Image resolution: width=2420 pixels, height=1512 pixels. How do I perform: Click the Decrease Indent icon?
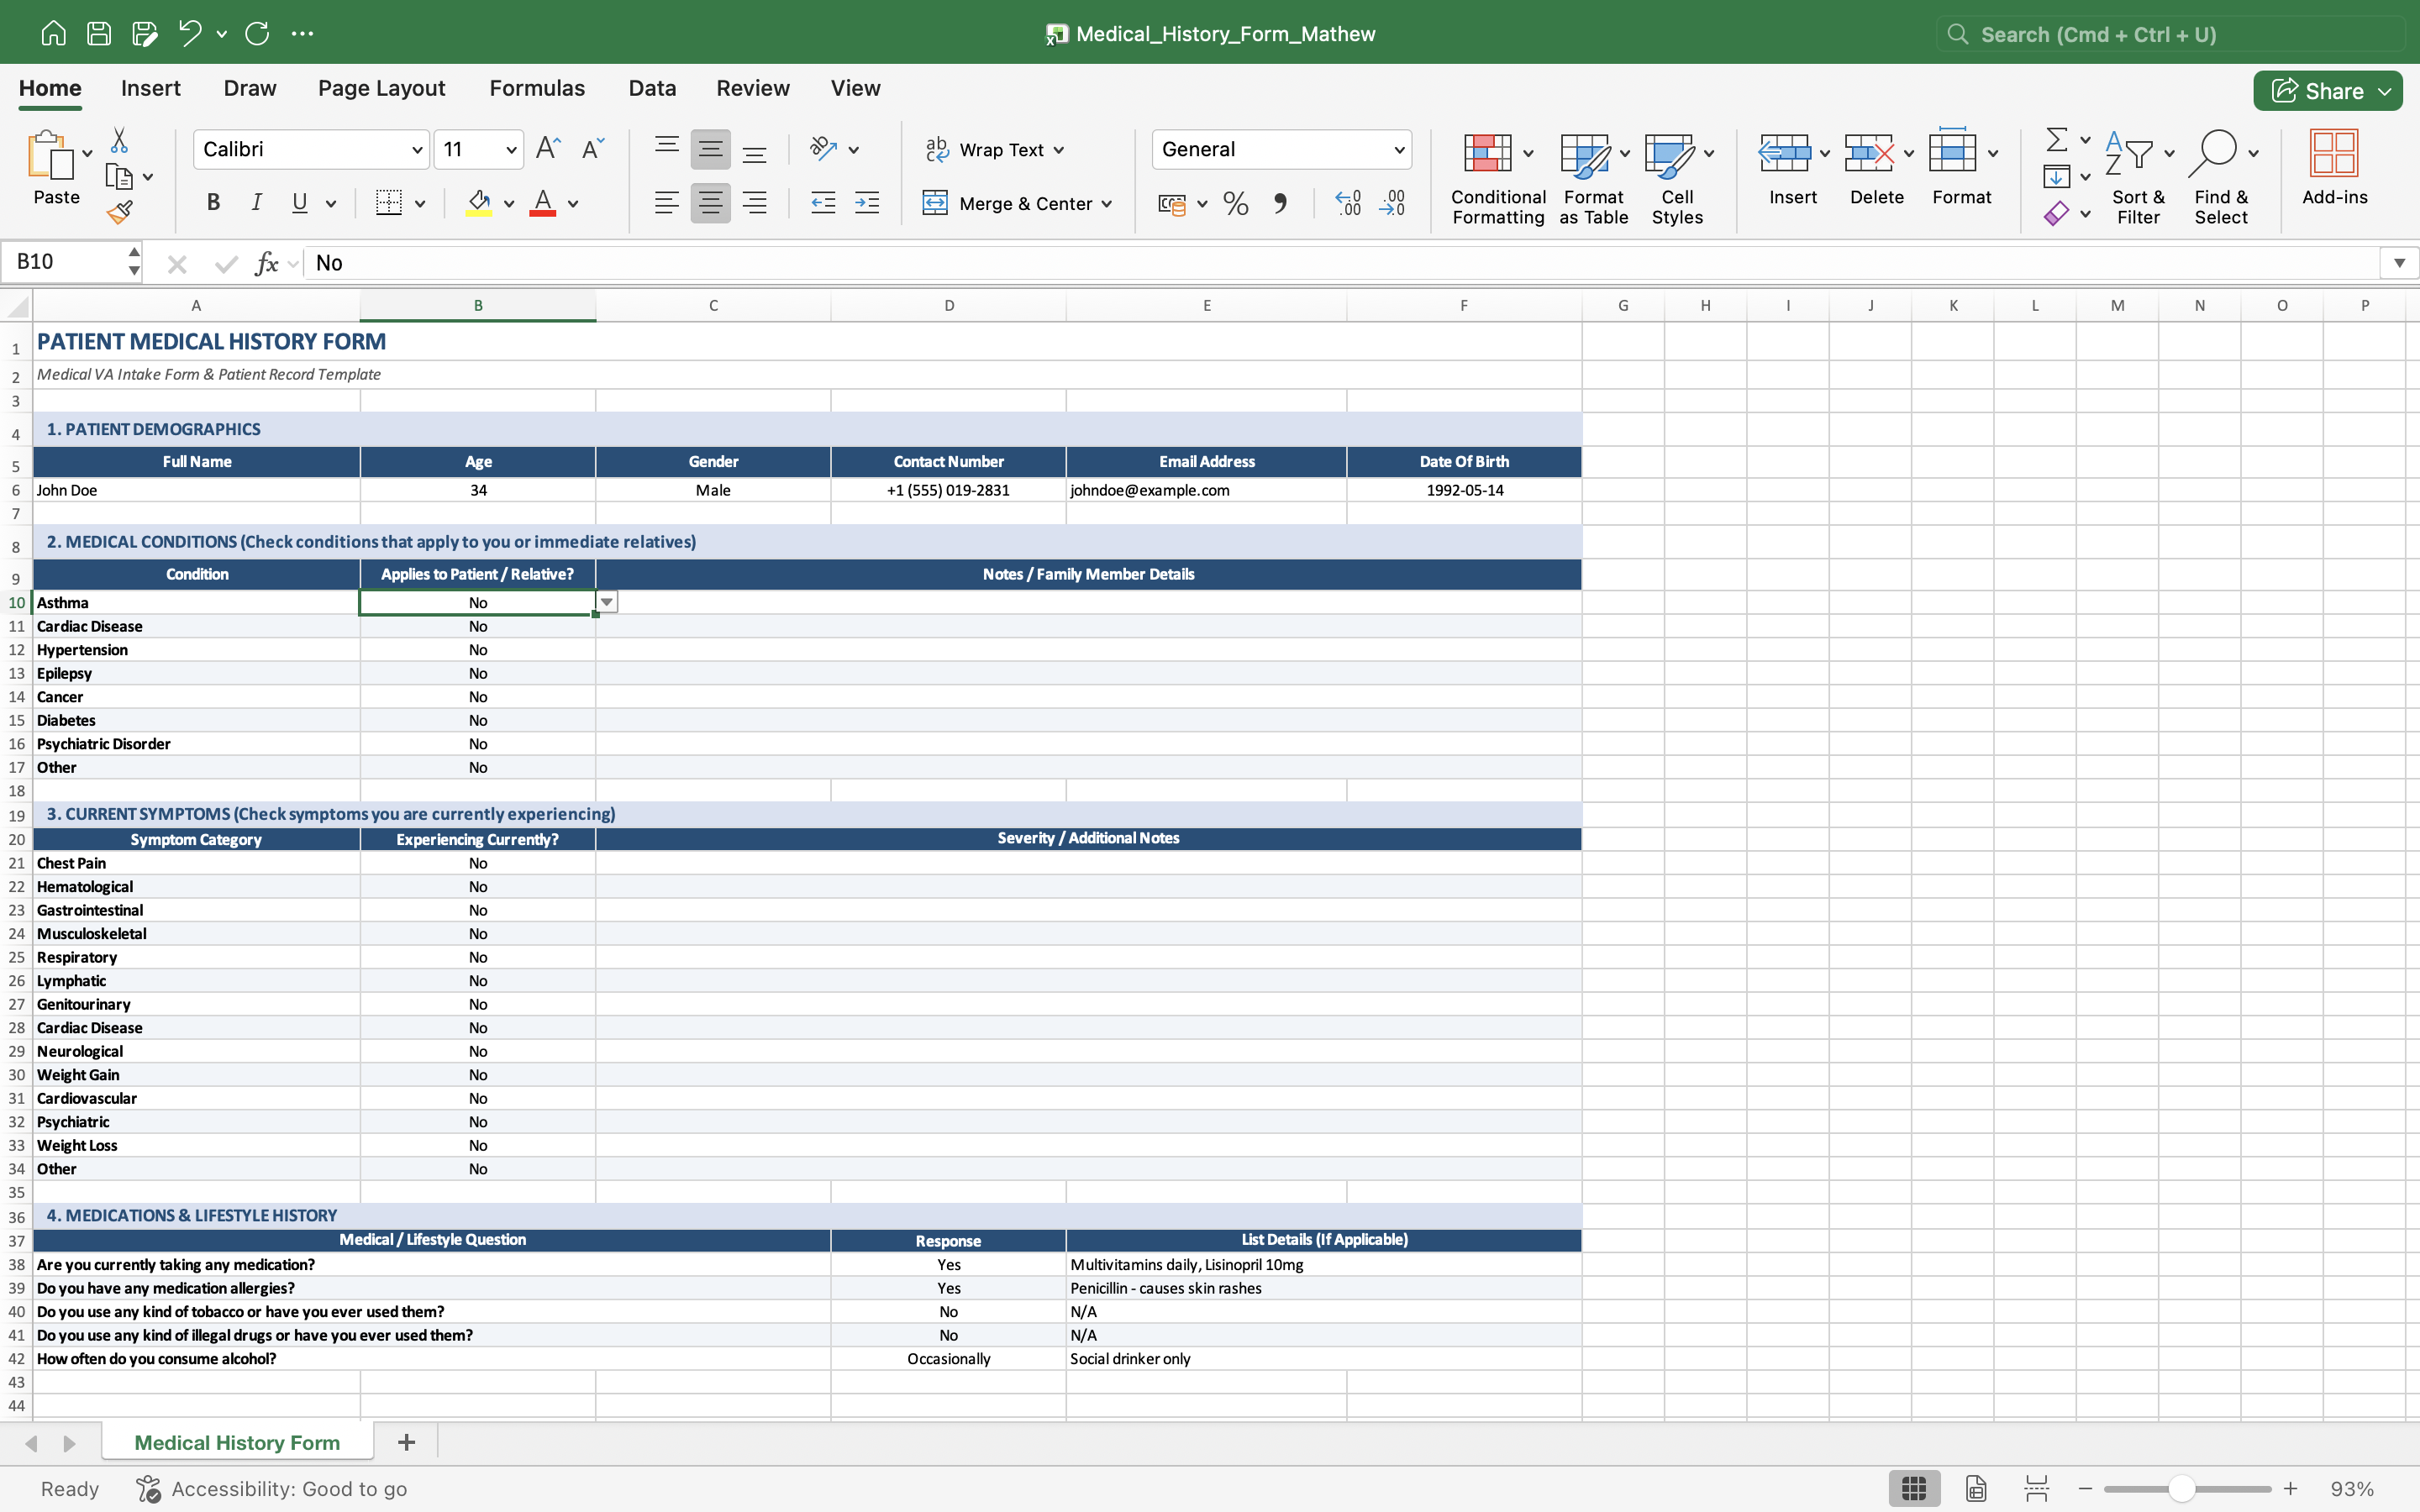(x=823, y=204)
